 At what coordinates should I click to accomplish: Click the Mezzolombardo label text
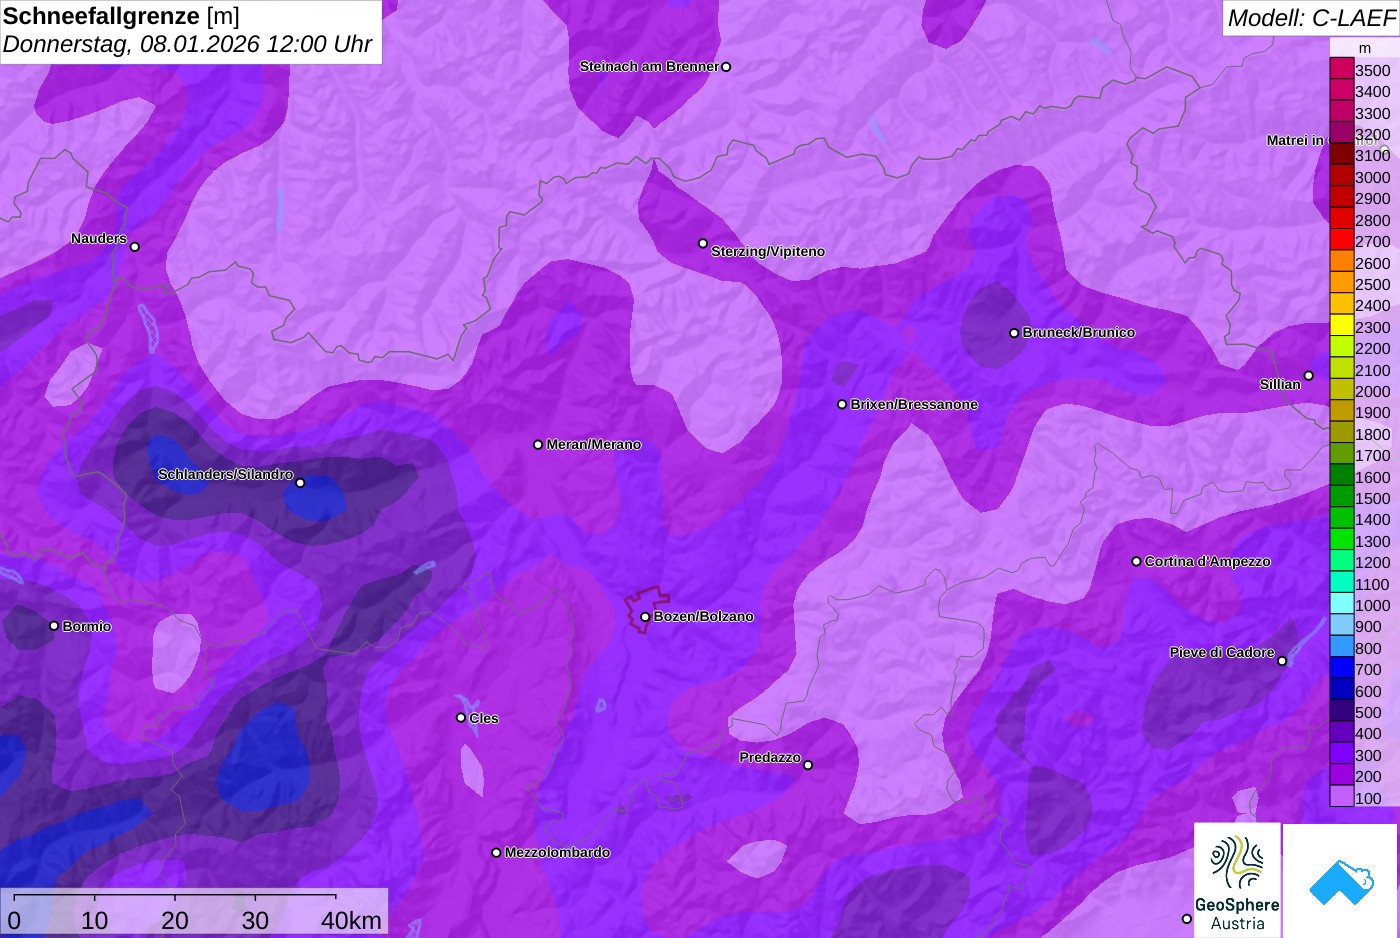click(557, 852)
